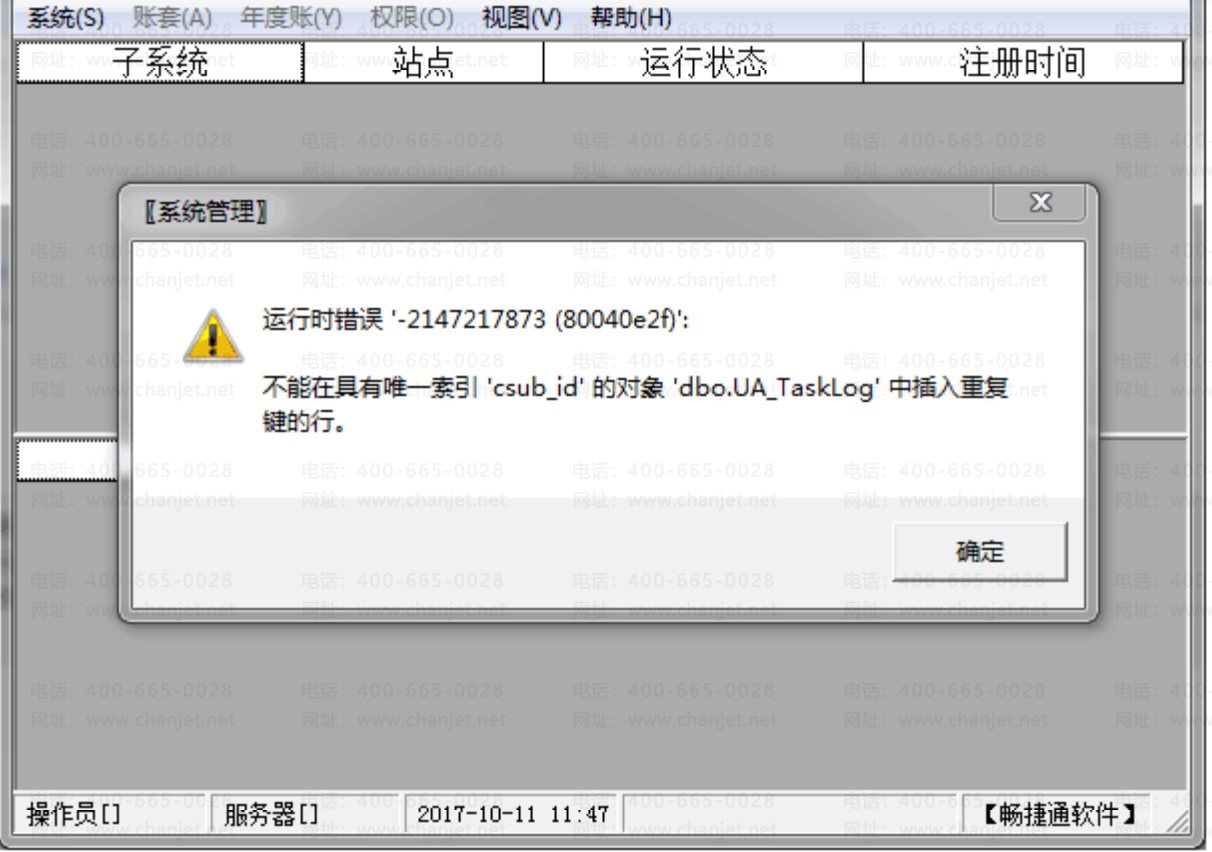Click the date and time status panel
Screen dimensions: 1212x852
[x=511, y=815]
